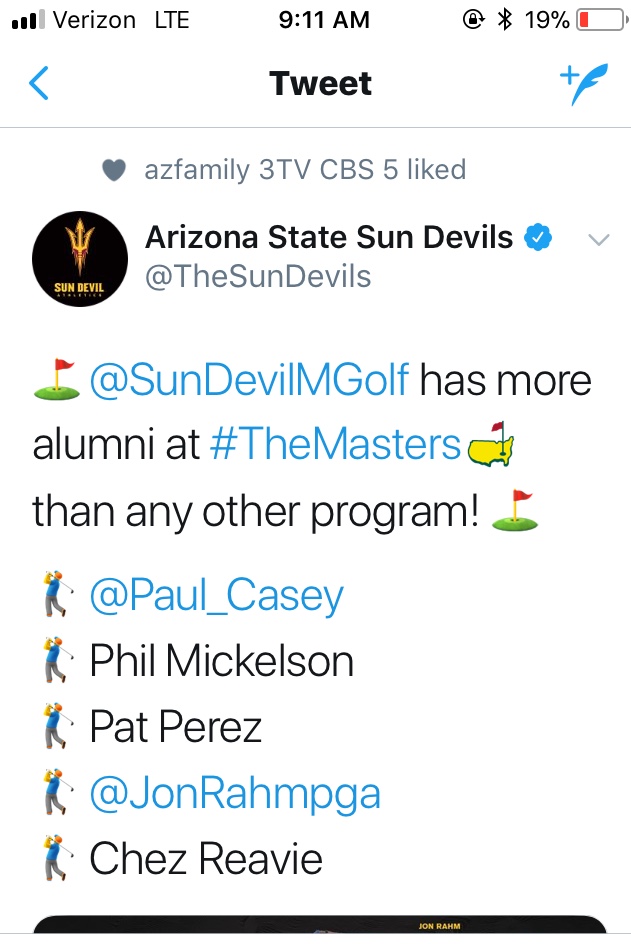Image resolution: width=631 pixels, height=944 pixels.
Task: Tap the Arizona State Sun Devils name
Action: tap(329, 238)
